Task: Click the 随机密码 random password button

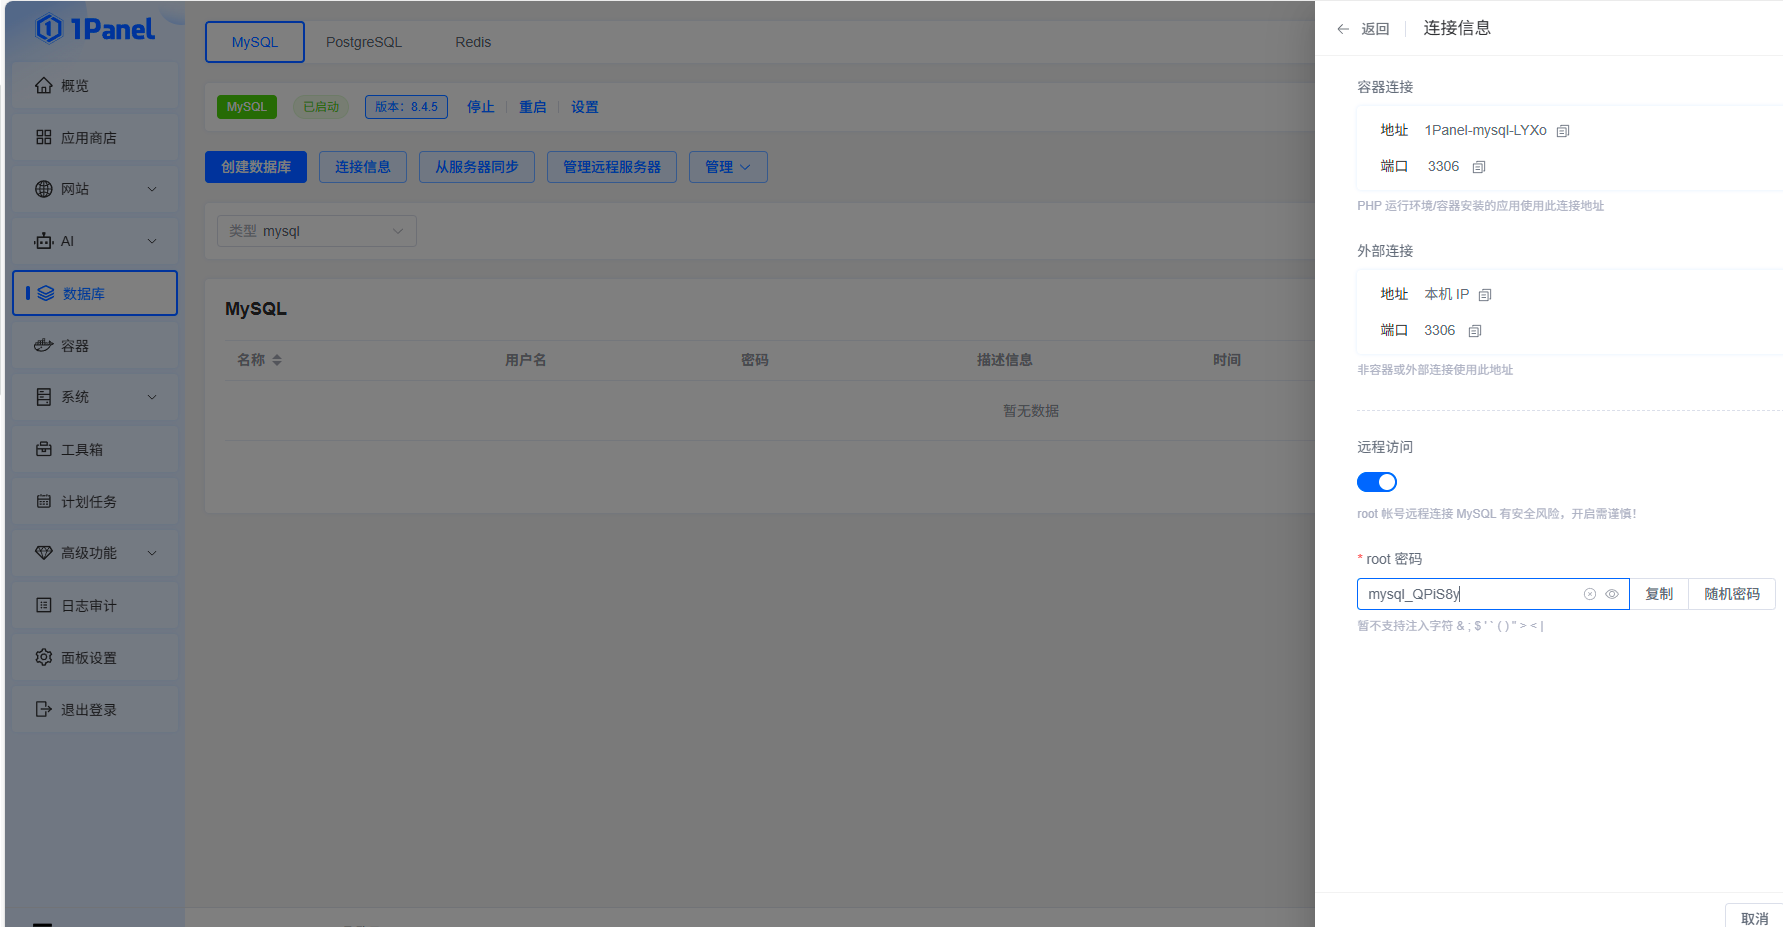Action: point(1731,594)
